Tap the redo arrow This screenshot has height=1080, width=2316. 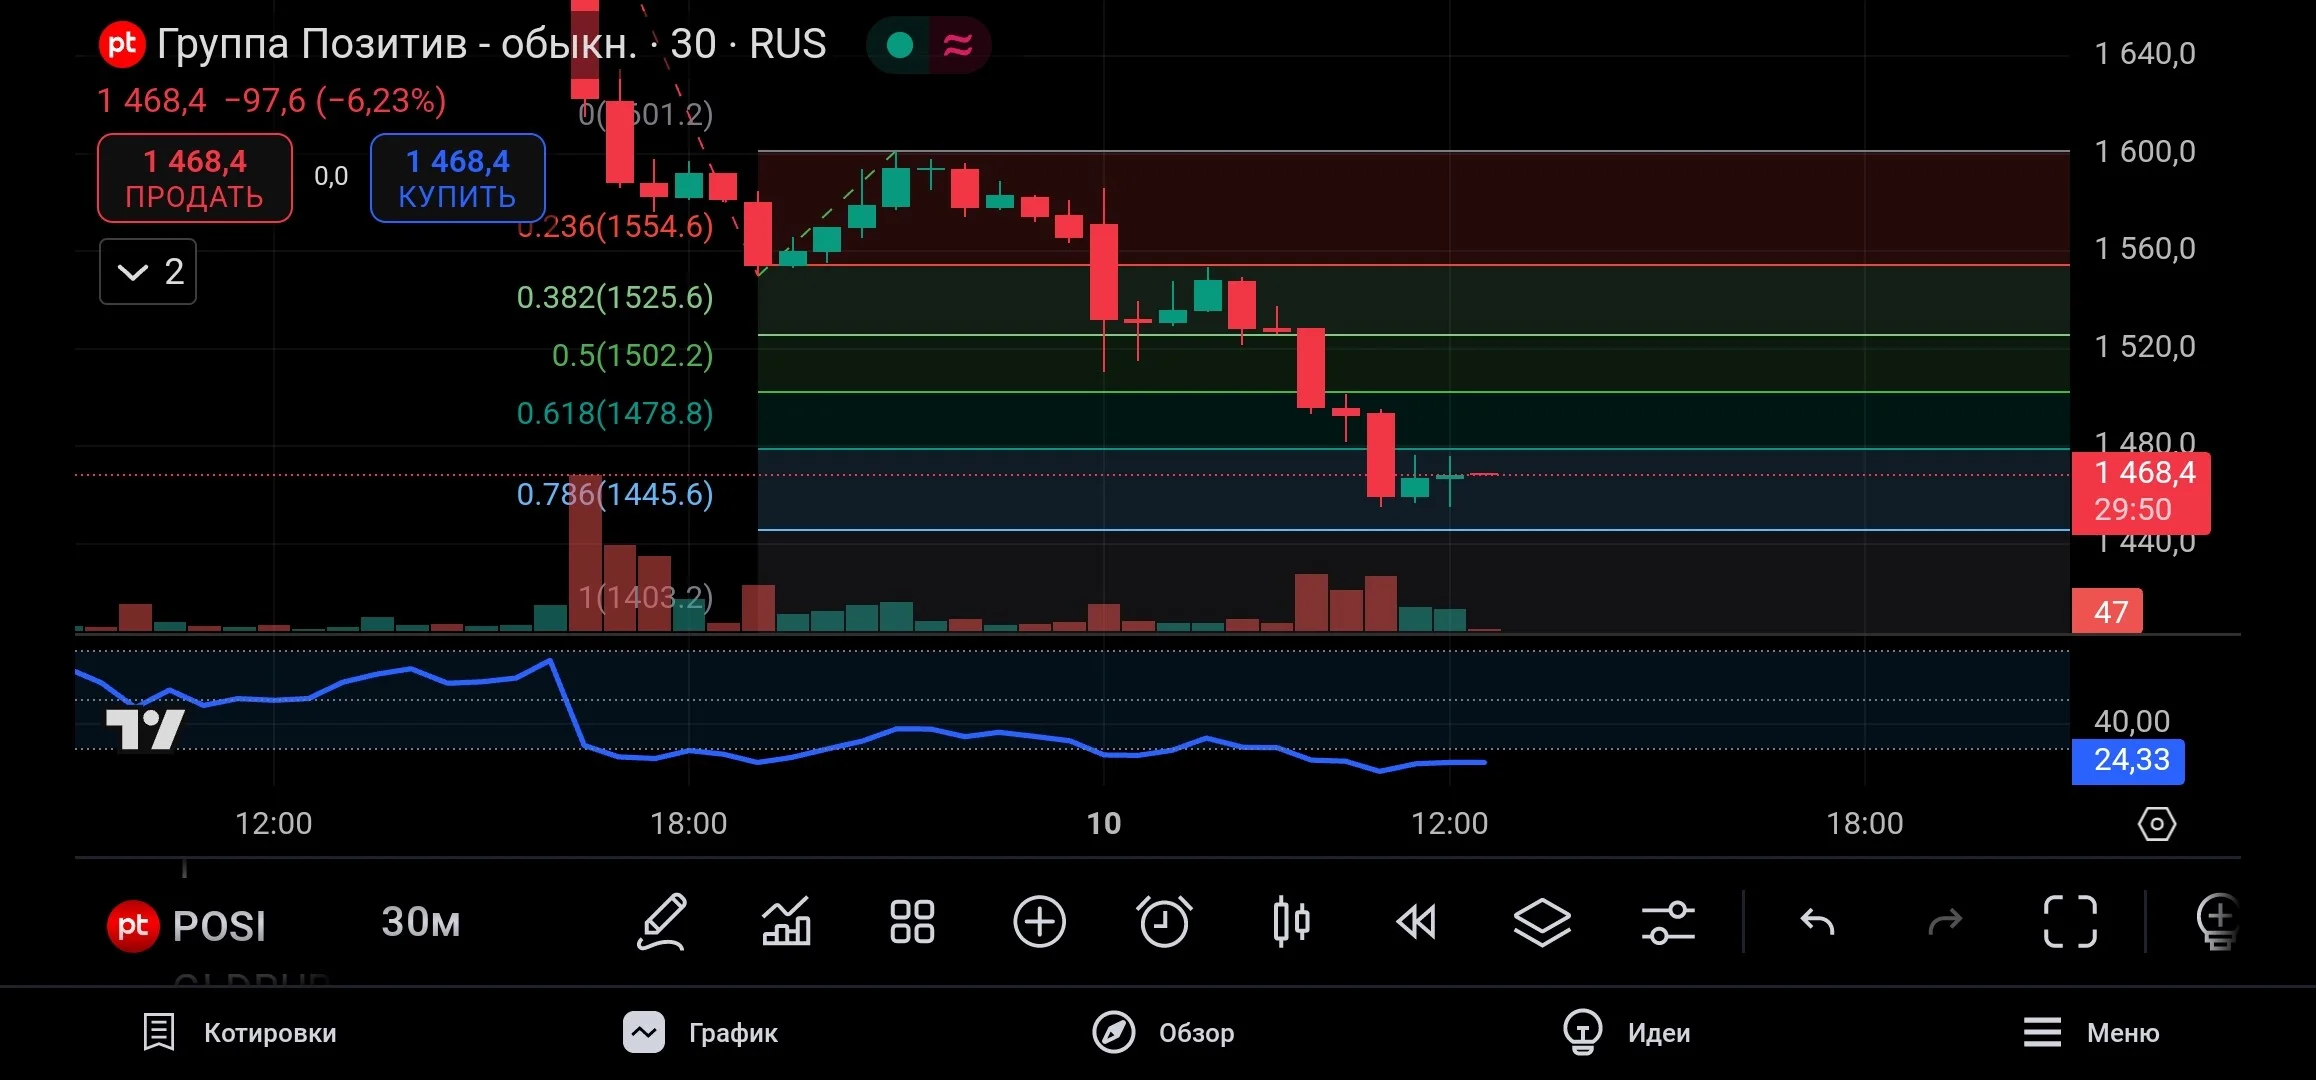1945,921
